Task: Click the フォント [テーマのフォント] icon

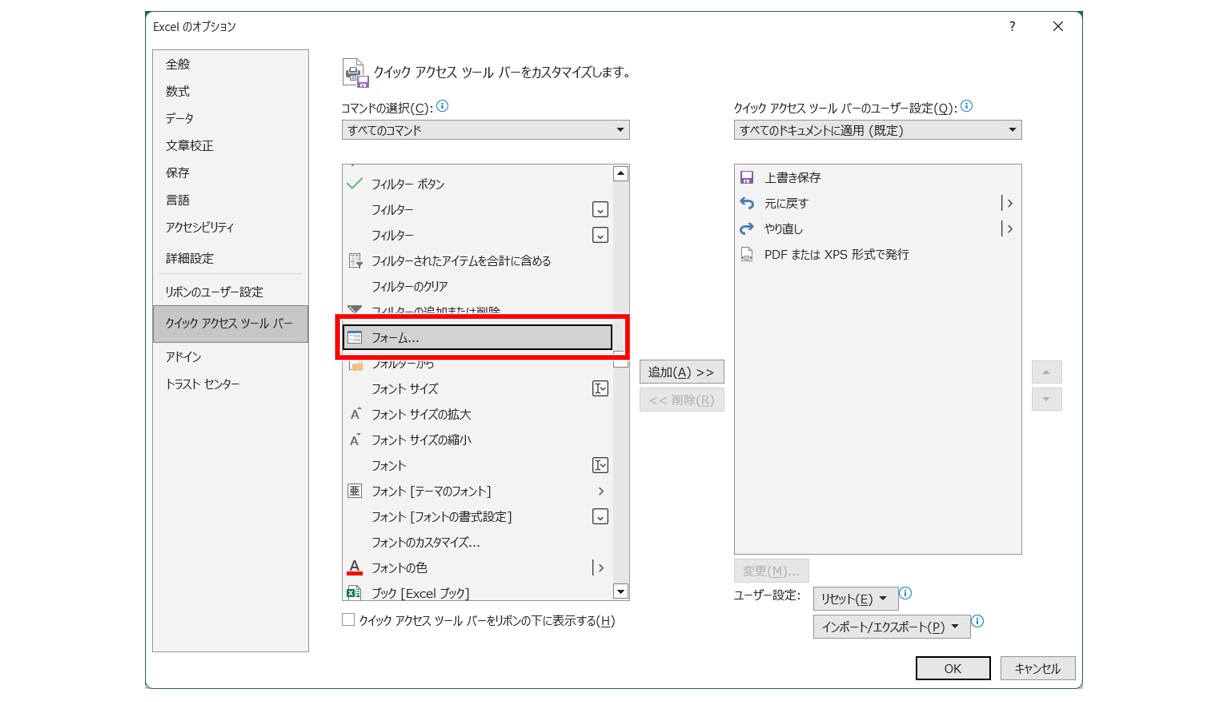Action: coord(354,491)
